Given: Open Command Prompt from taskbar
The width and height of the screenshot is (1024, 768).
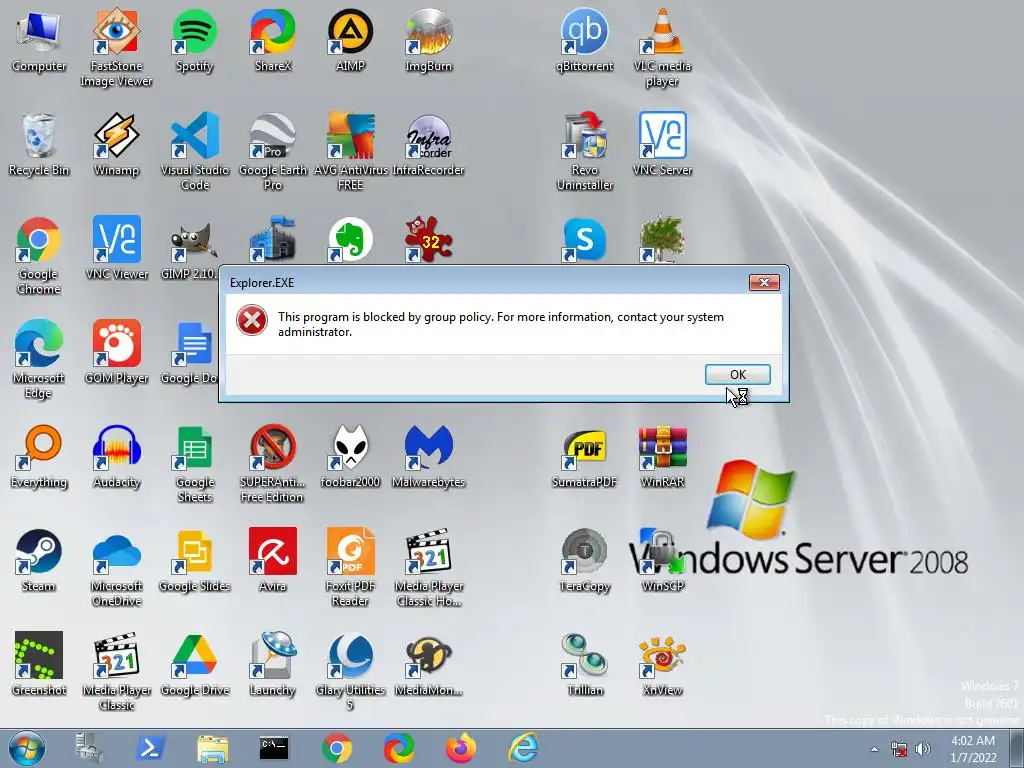Looking at the screenshot, I should coord(274,748).
